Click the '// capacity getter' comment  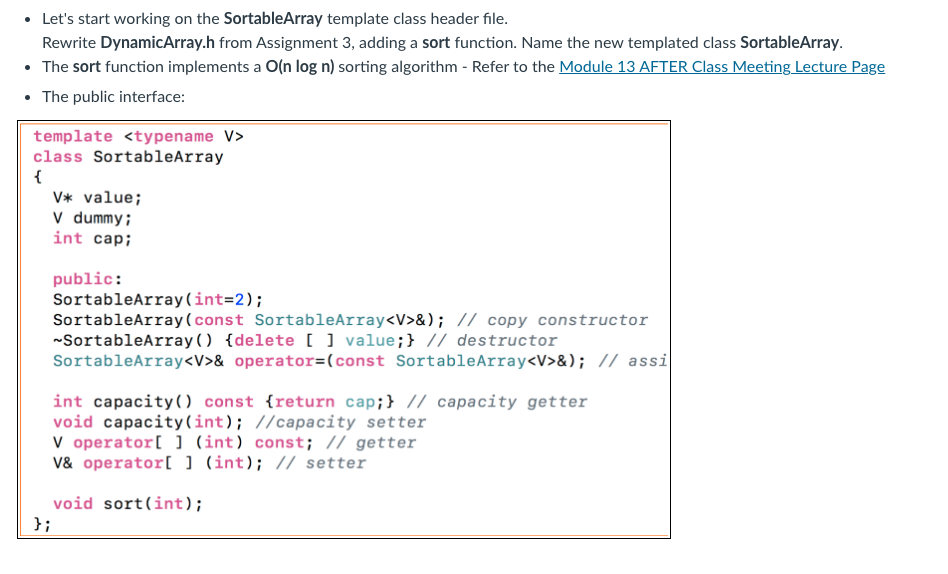click(x=497, y=402)
